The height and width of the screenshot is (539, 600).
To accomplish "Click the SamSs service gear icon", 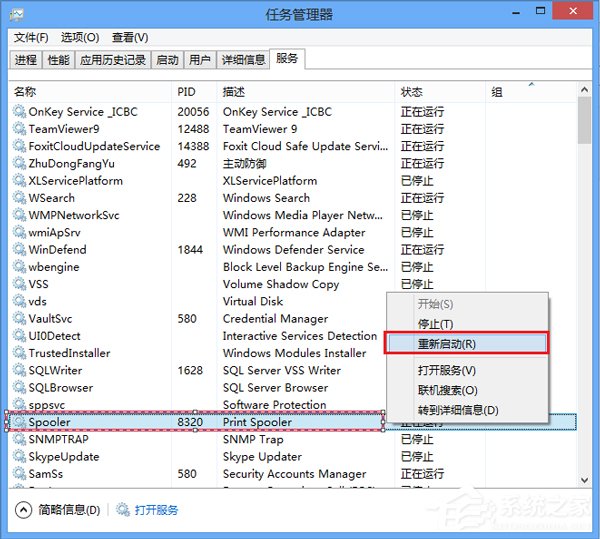I will click(20, 473).
